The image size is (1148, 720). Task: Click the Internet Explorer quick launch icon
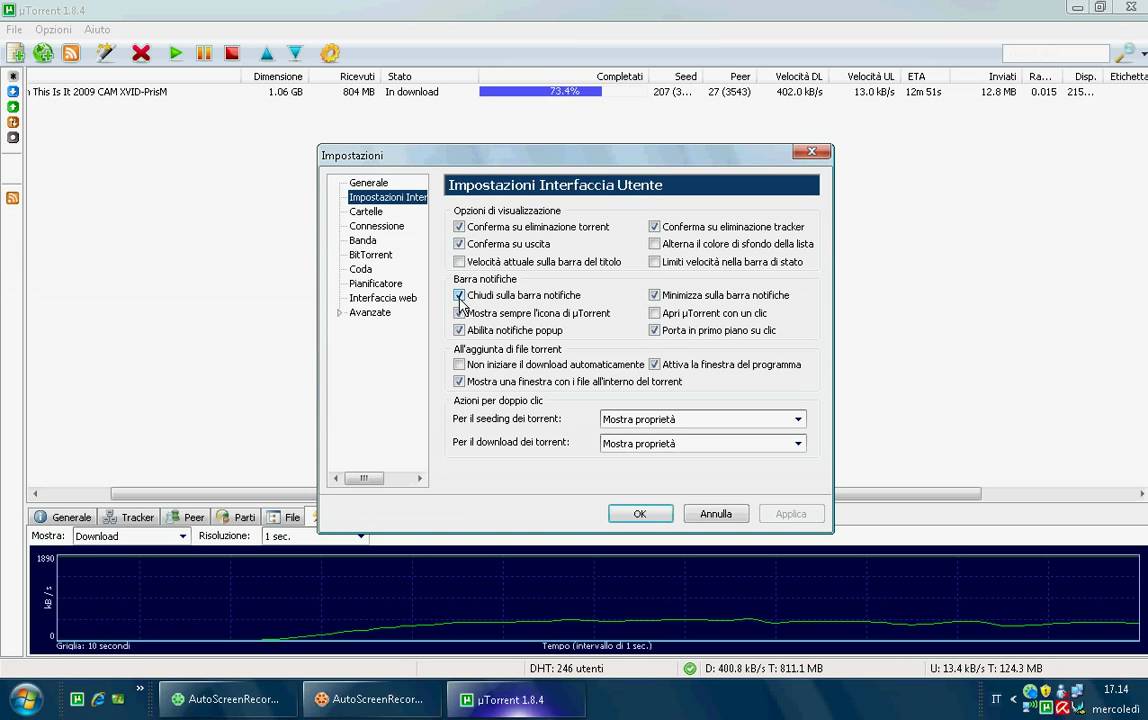97,699
